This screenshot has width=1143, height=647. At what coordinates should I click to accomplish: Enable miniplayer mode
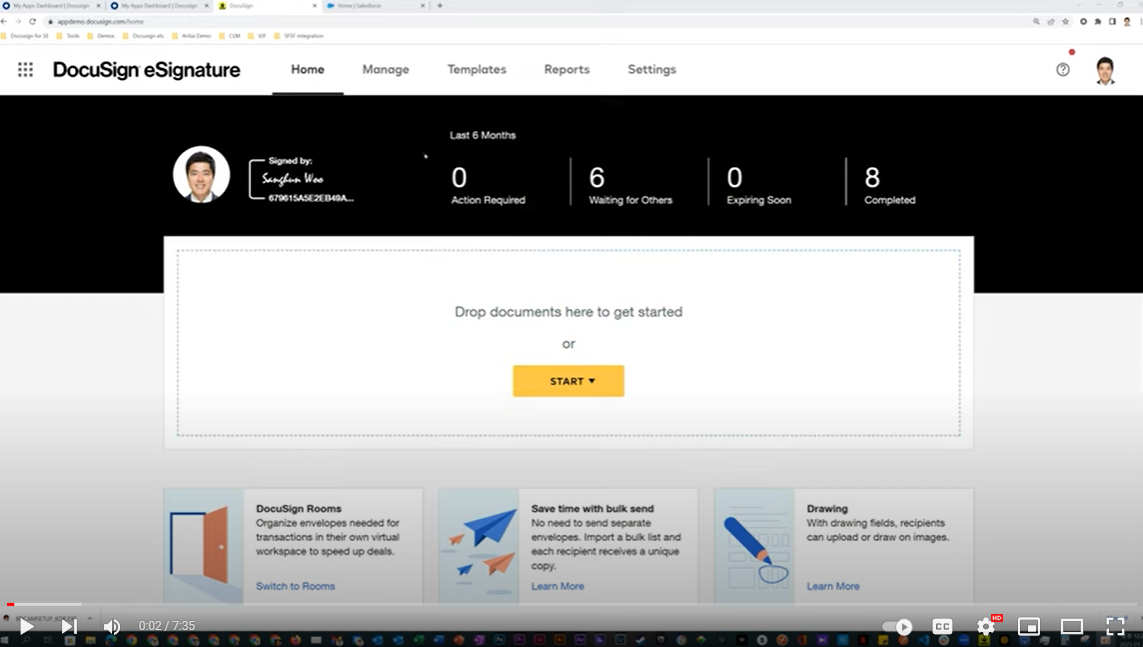tap(1029, 627)
